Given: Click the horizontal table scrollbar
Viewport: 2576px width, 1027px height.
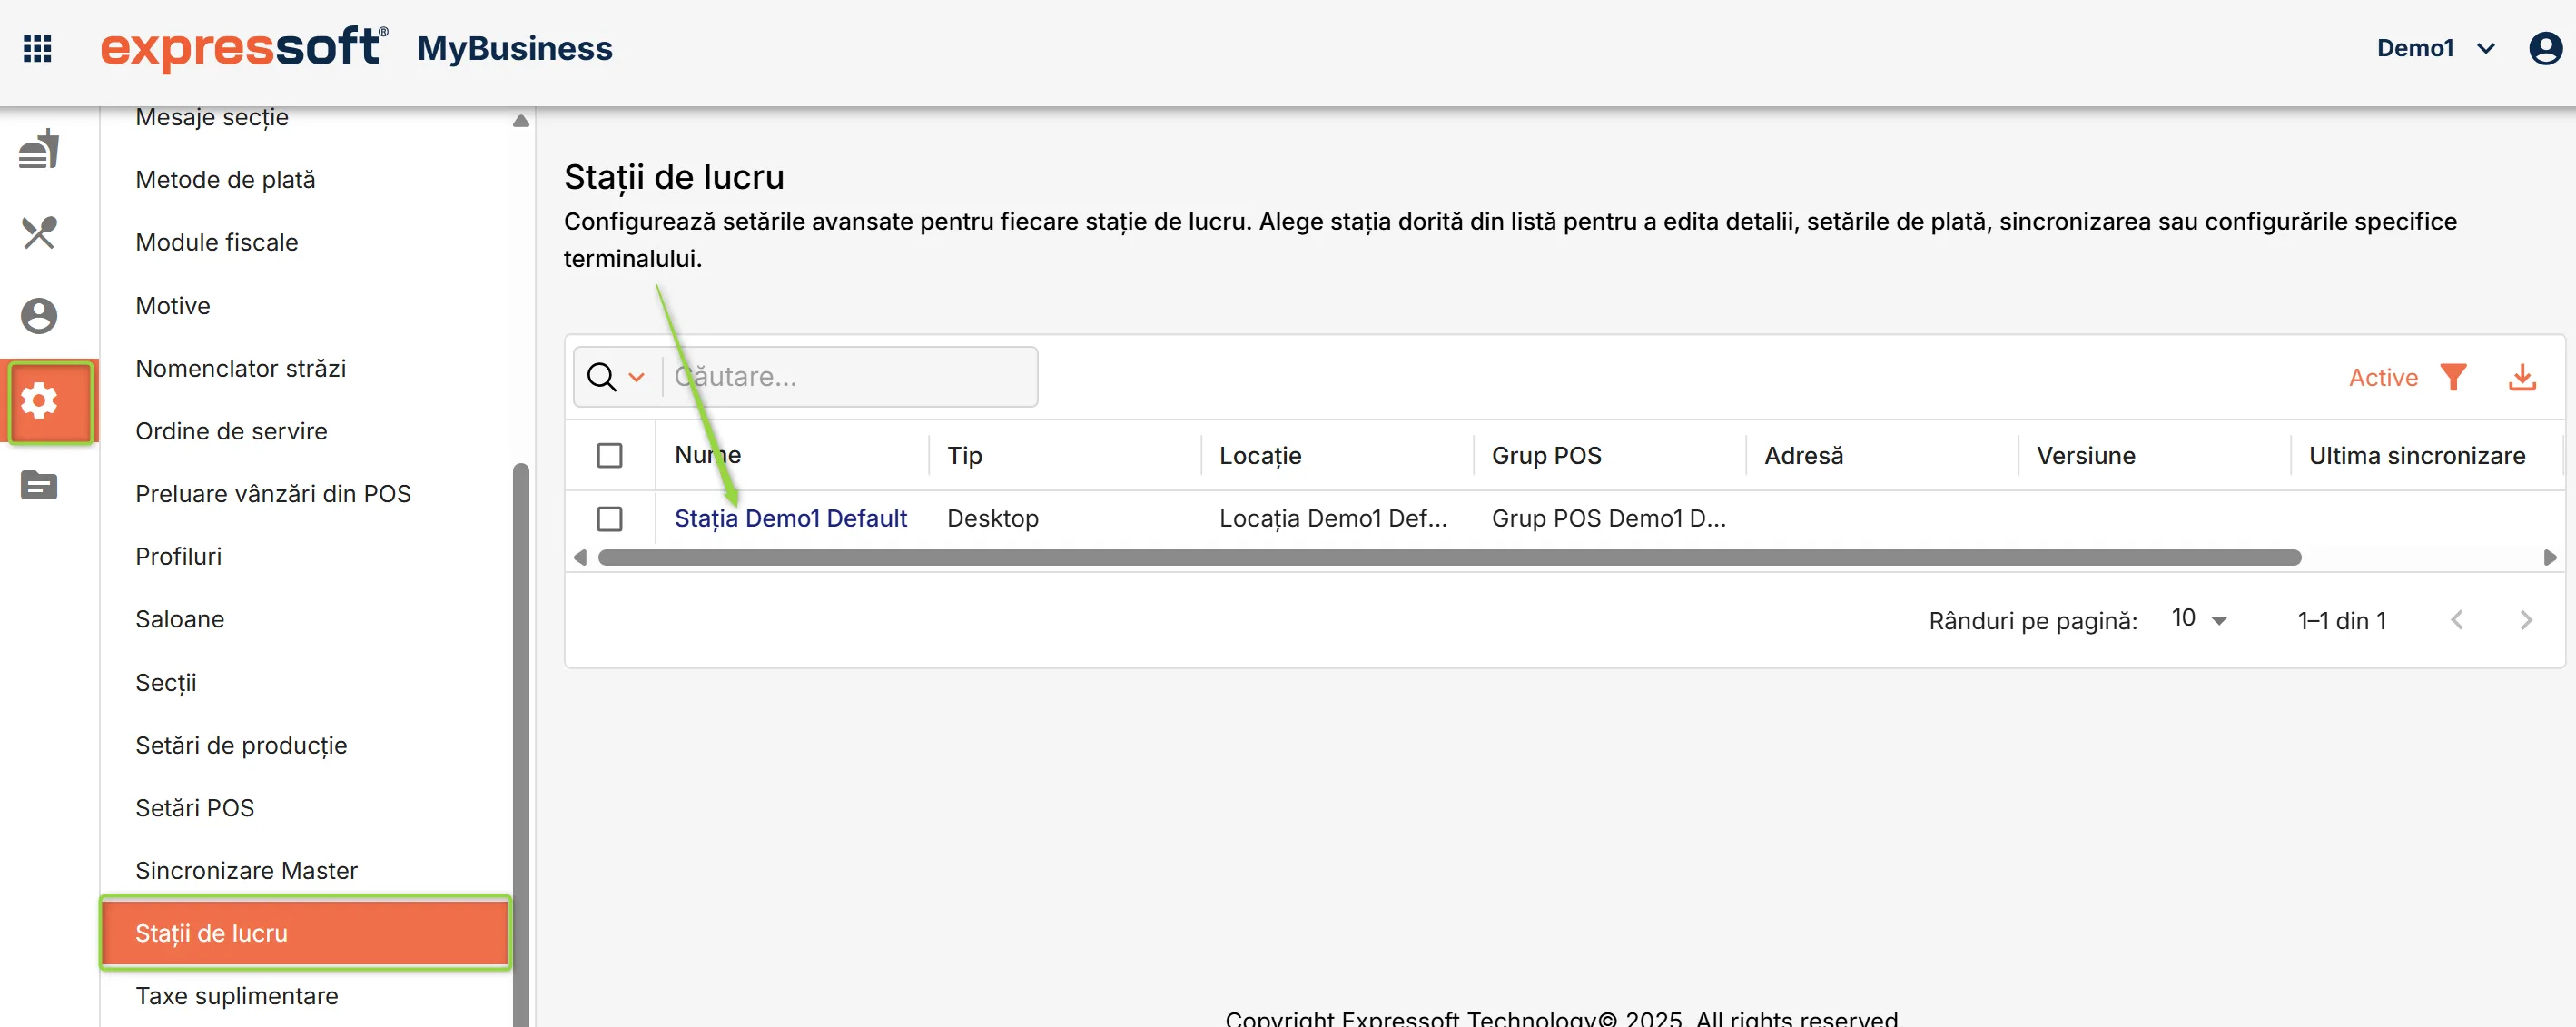Looking at the screenshot, I should coord(1449,557).
